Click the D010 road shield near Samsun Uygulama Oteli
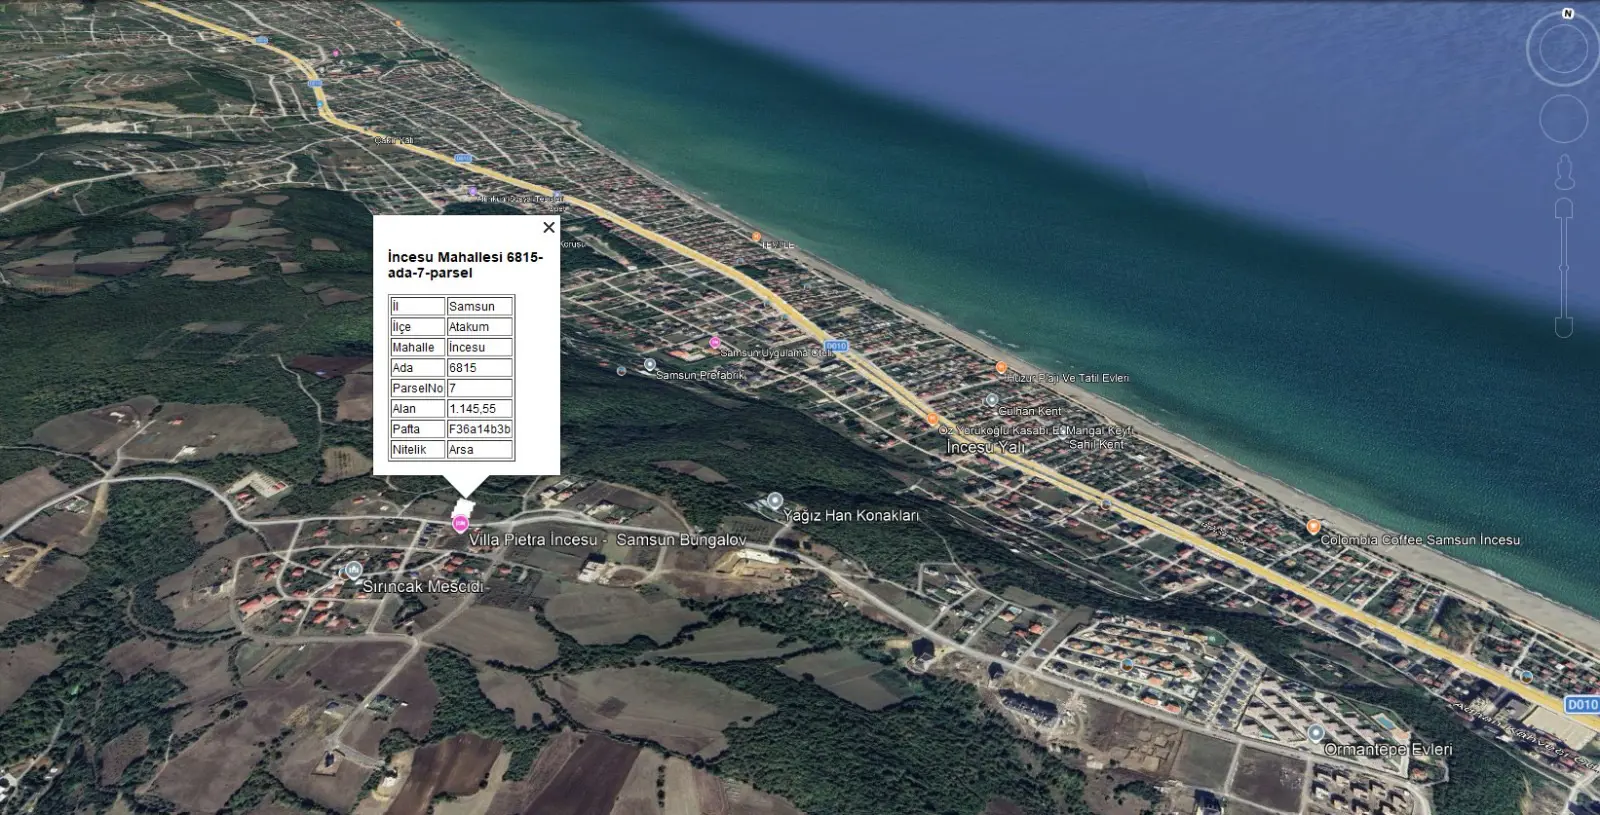The image size is (1600, 815). click(x=835, y=346)
